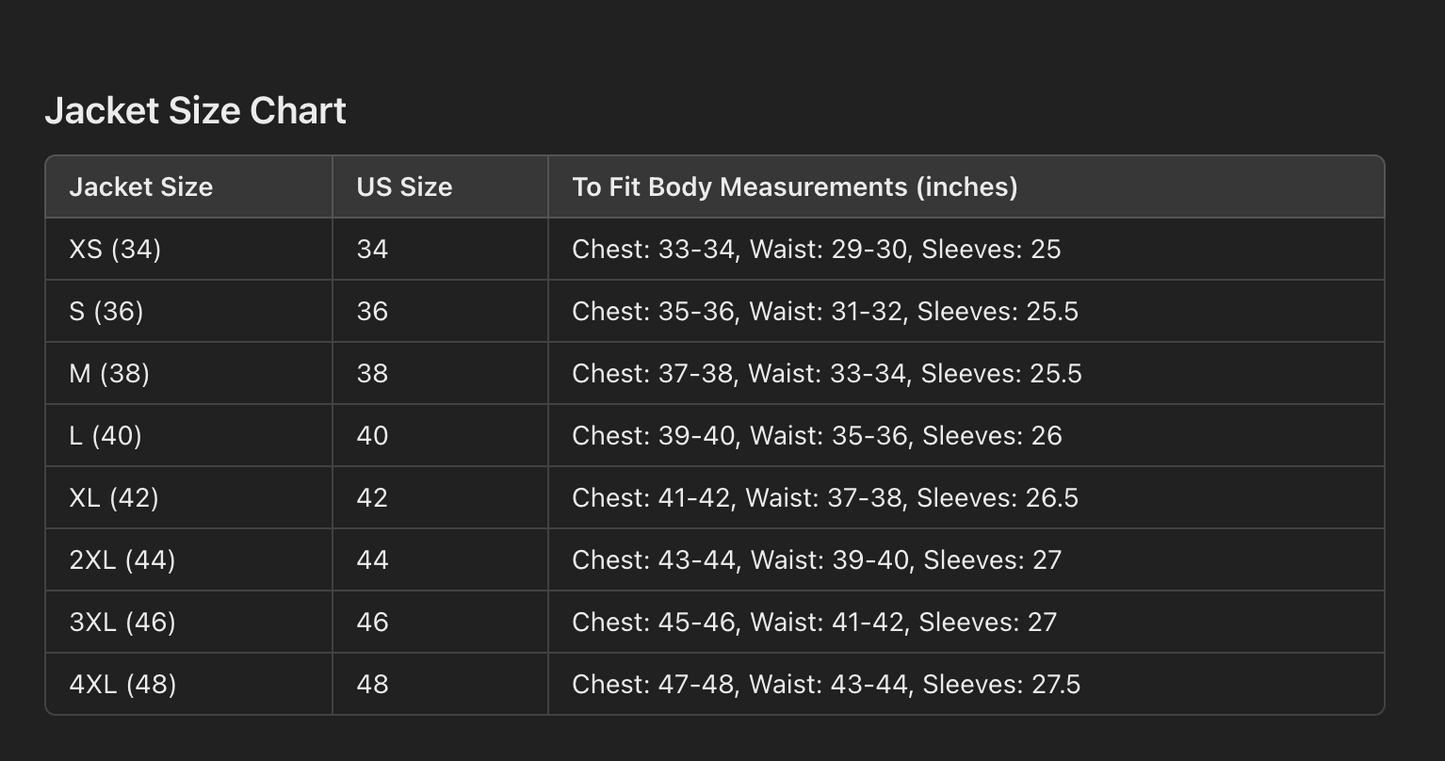Select the 2XL (44) jacket size cell
Screen dimensions: 1445x761
pyautogui.click(x=122, y=559)
